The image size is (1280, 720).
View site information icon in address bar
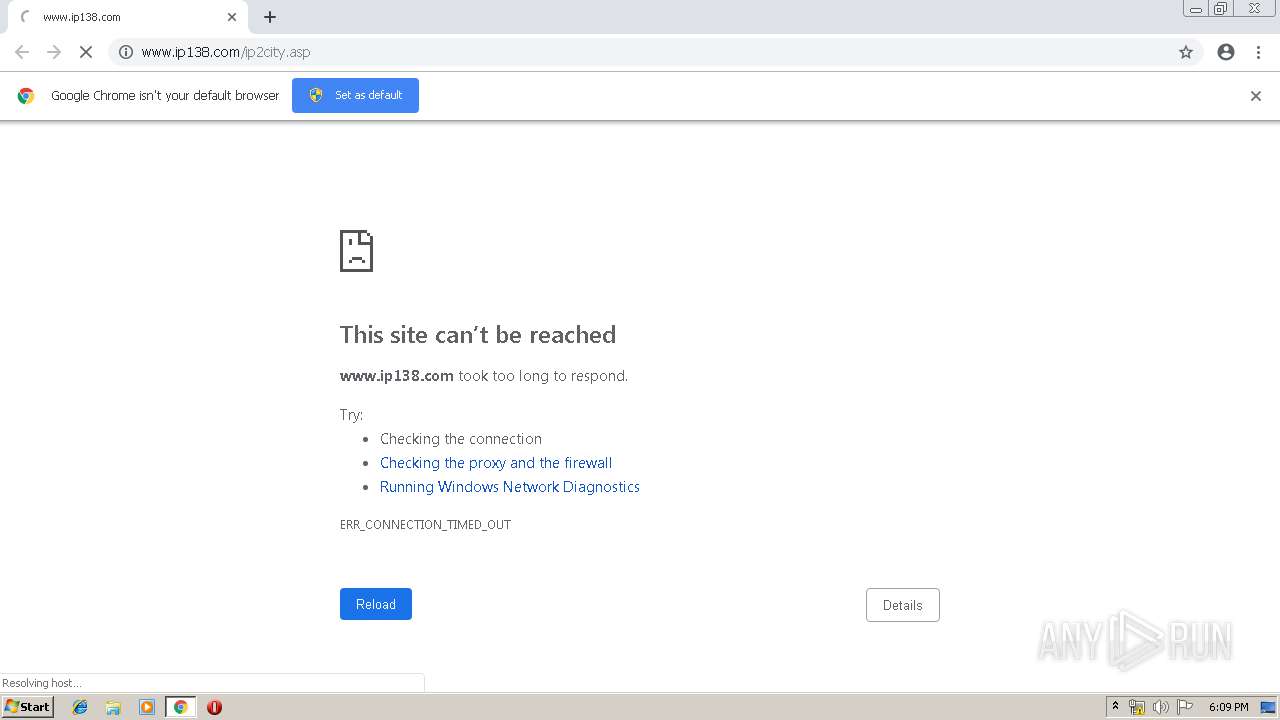pos(126,52)
